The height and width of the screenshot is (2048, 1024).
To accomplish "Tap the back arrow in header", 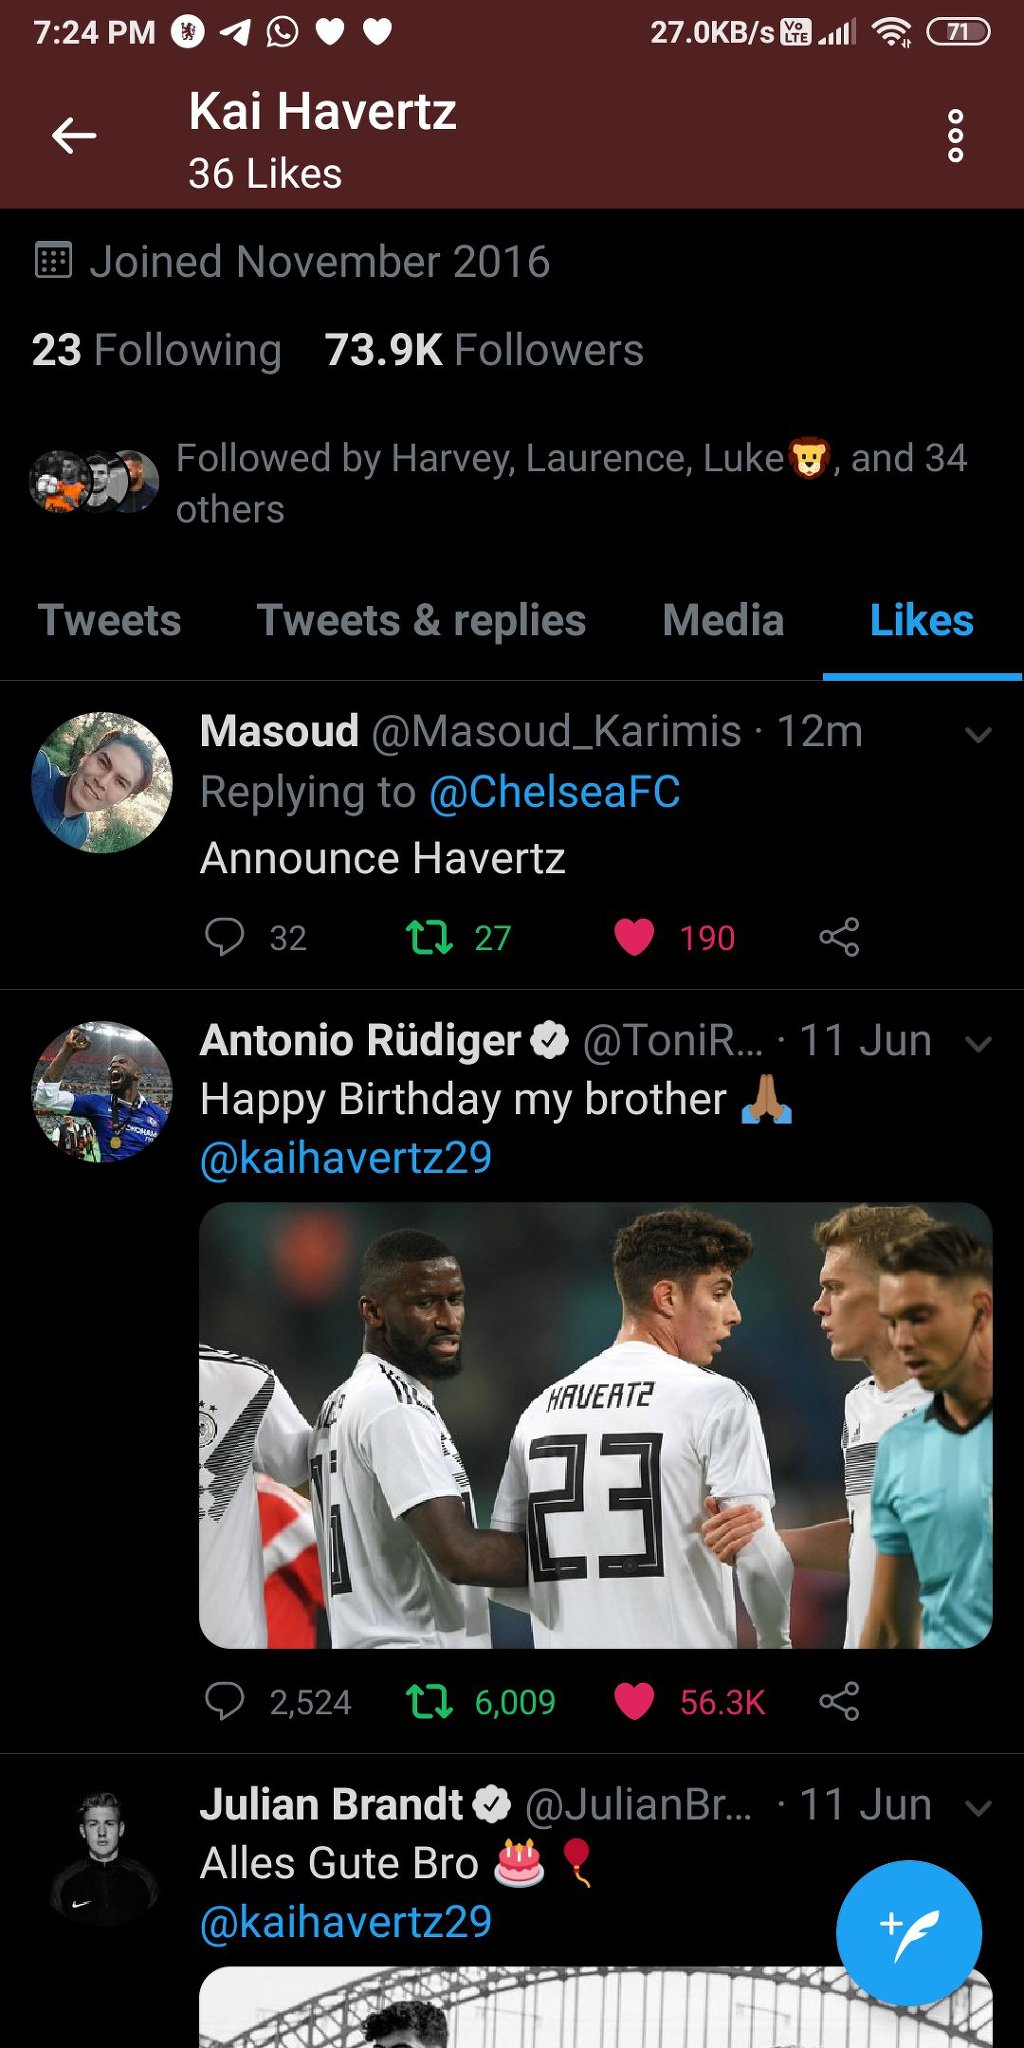I will tap(74, 135).
